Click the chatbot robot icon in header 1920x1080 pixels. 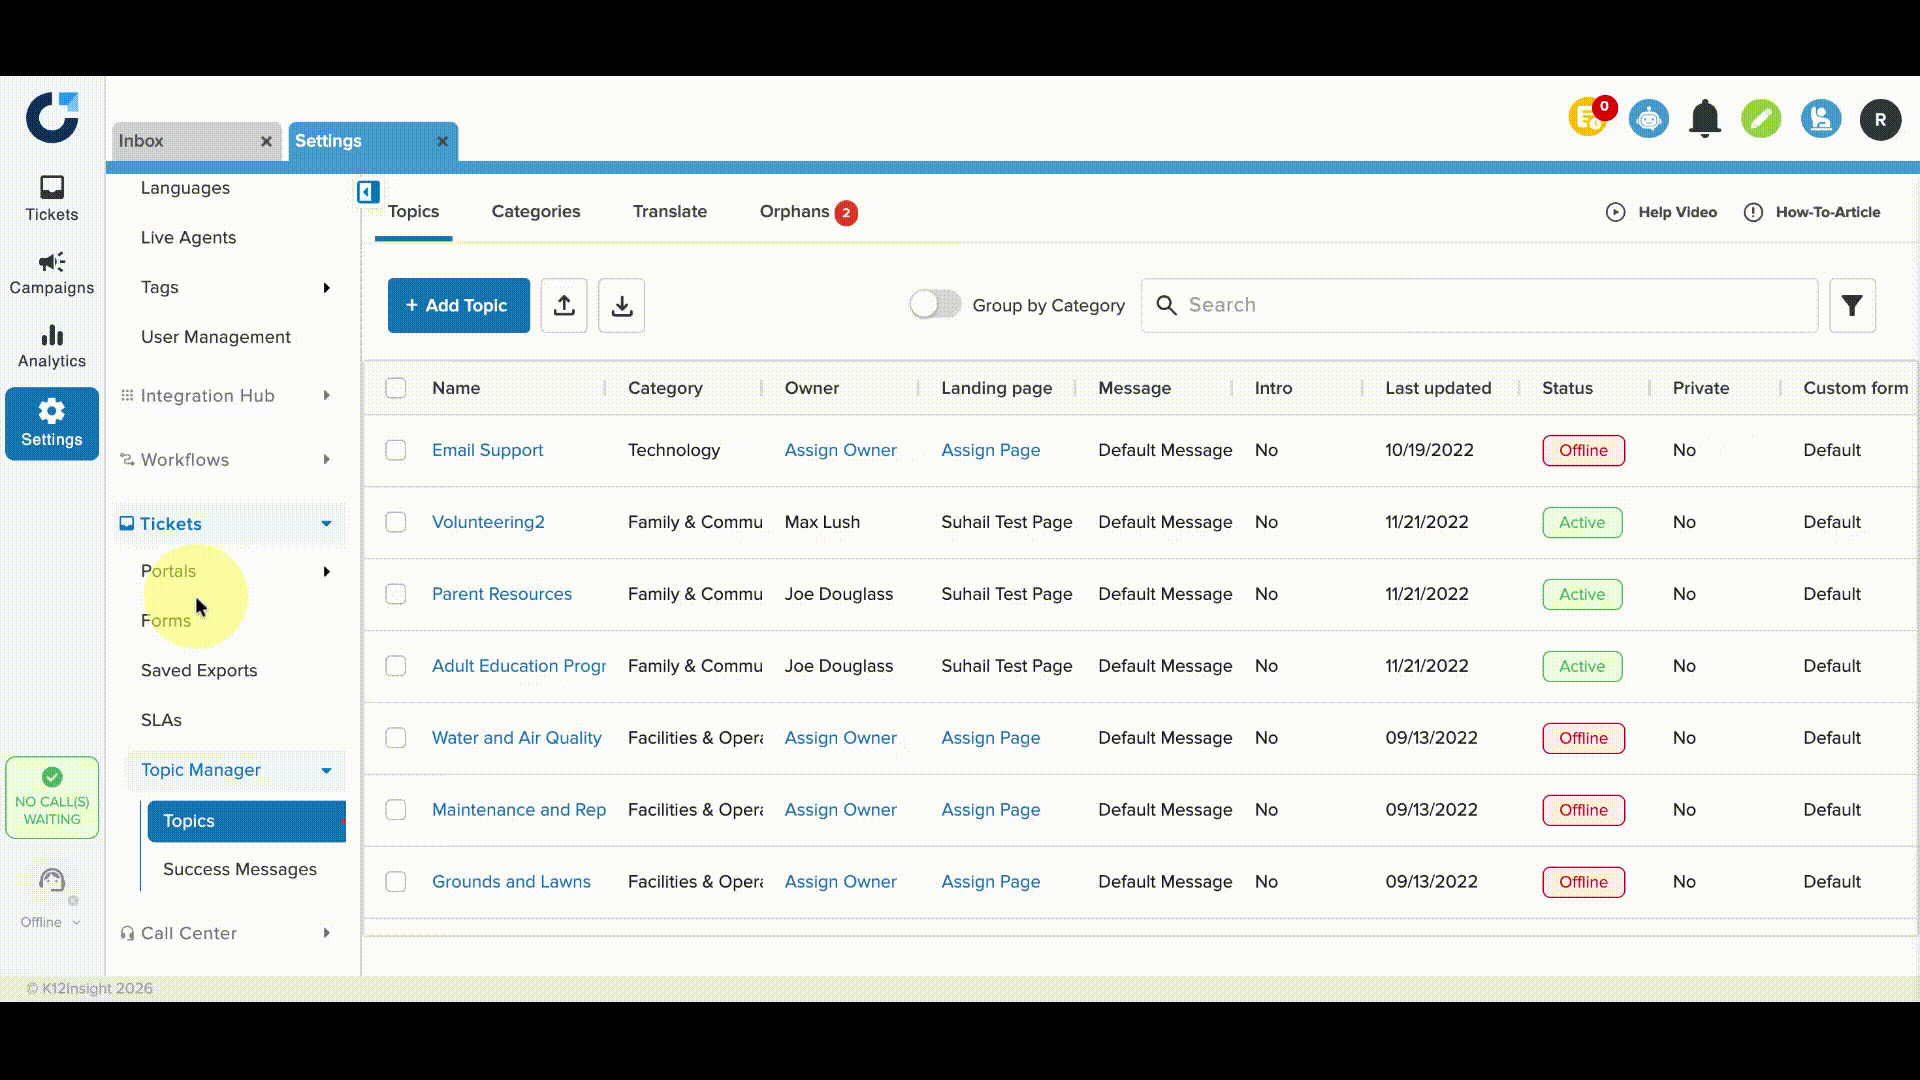[x=1648, y=119]
